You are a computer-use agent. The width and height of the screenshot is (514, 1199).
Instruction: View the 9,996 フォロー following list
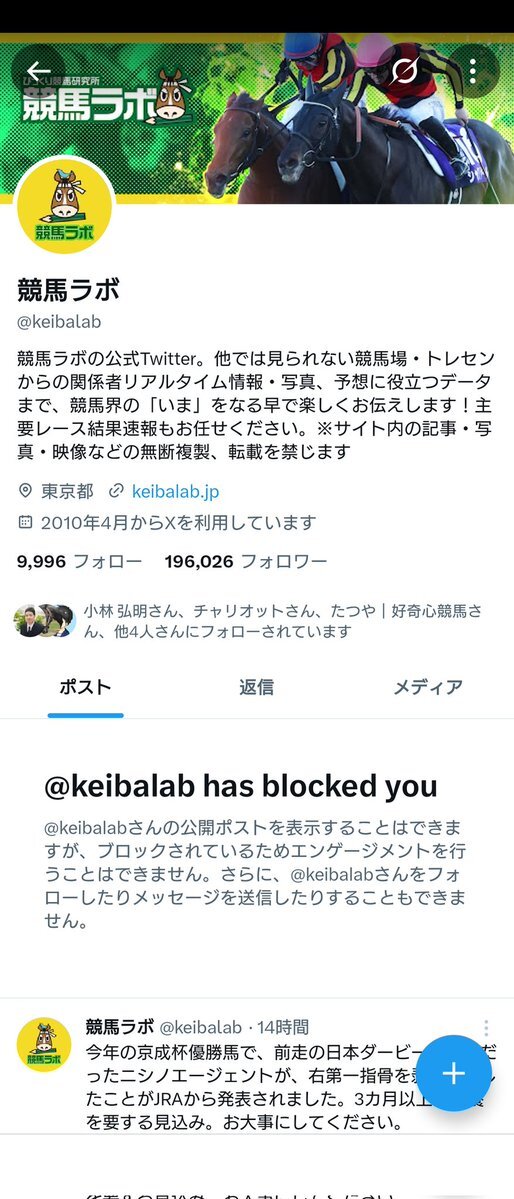tap(80, 562)
